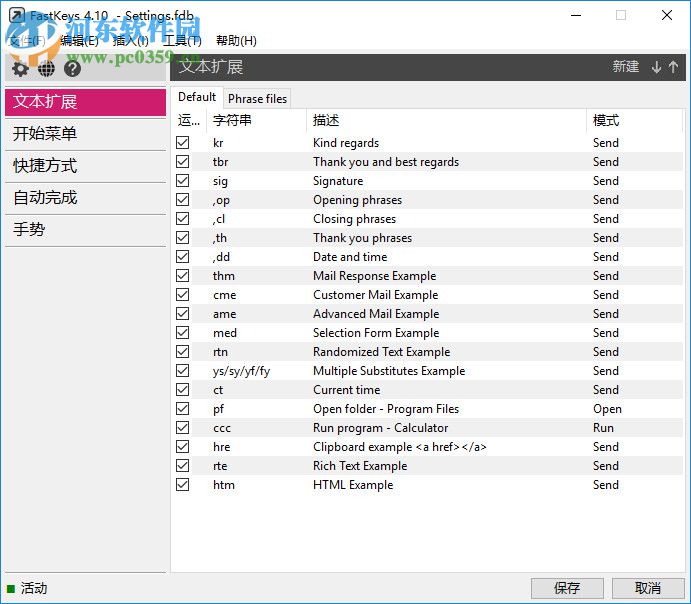The height and width of the screenshot is (604, 691).
Task: Toggle the ccc Calculator checkbox
Action: click(x=182, y=427)
